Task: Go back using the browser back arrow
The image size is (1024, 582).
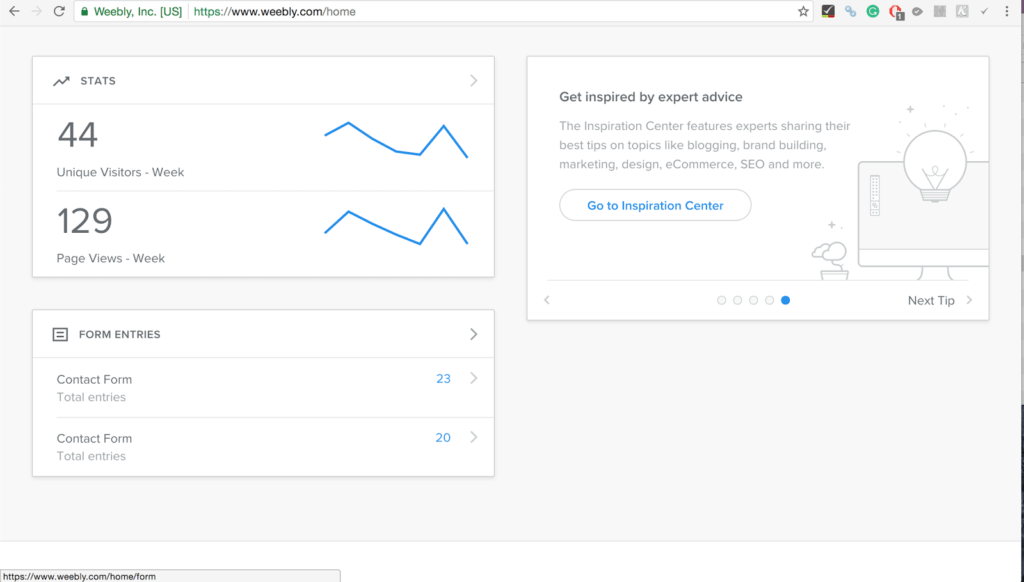Action: [x=14, y=11]
